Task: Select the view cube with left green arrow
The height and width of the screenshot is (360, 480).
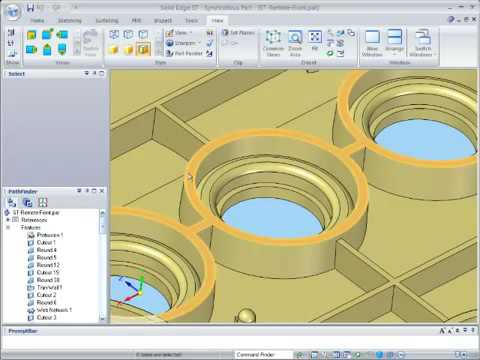Action: [x=62, y=34]
